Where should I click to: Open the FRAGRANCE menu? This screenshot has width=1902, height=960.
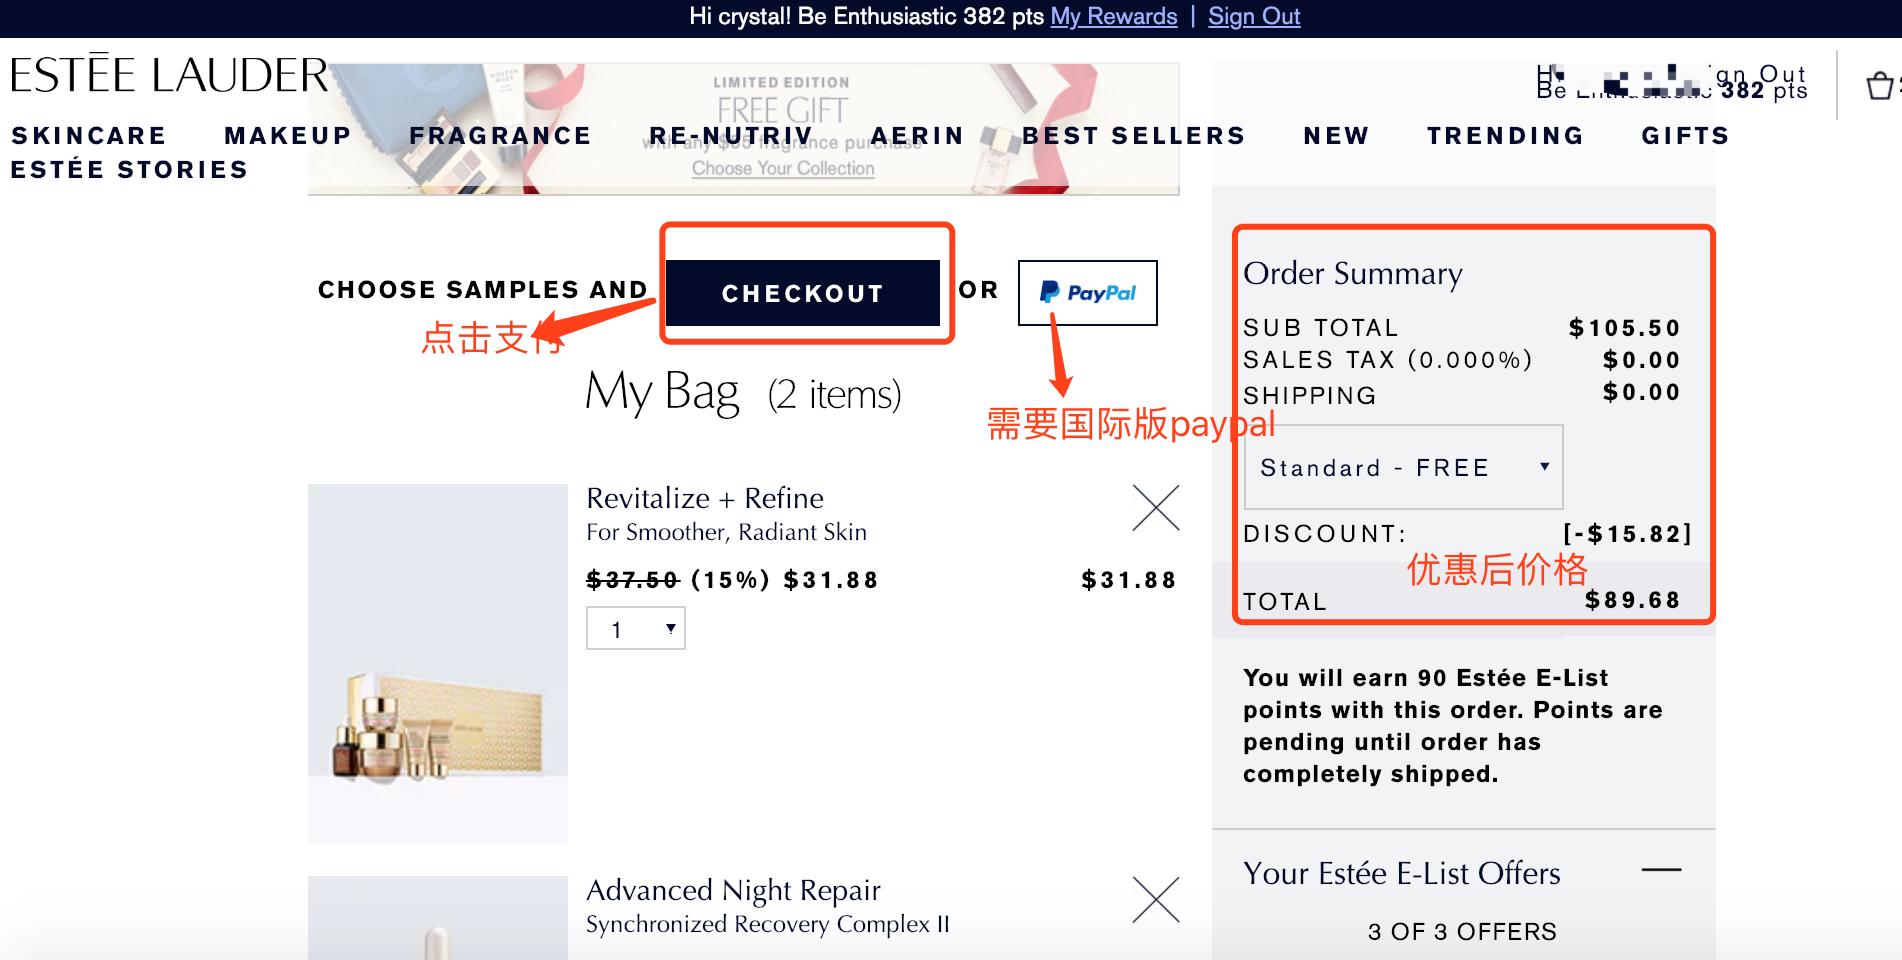[x=500, y=136]
